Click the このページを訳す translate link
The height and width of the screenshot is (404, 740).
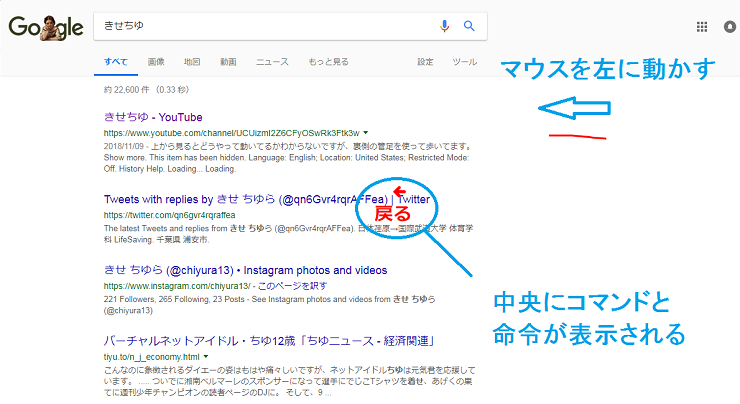(293, 286)
